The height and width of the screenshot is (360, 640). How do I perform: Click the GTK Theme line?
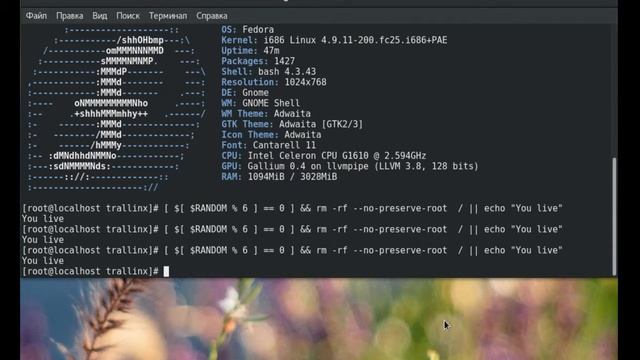[x=292, y=124]
